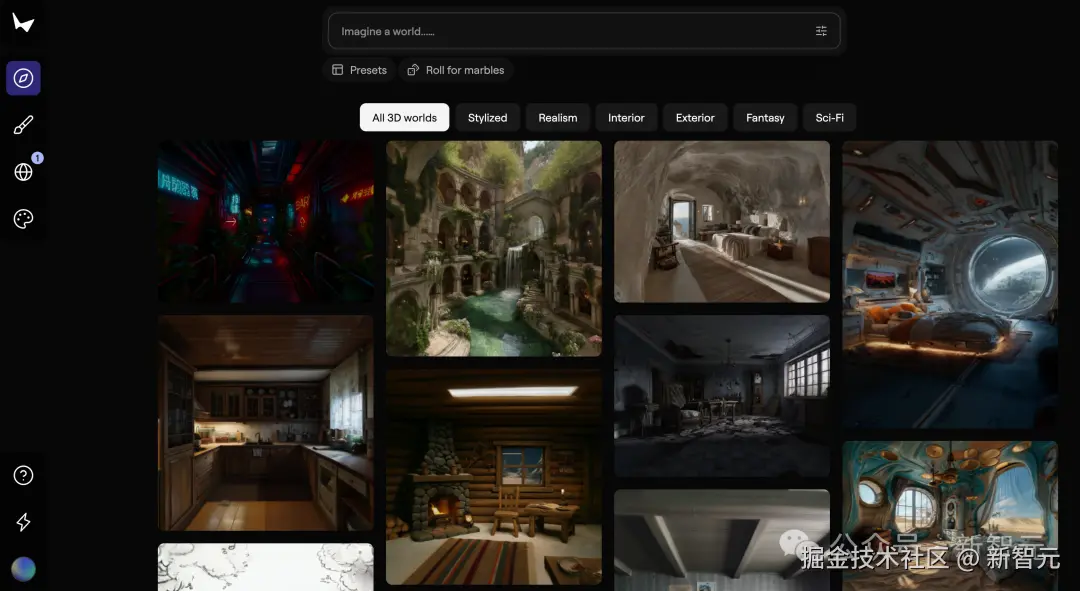Open the cave bedroom world thumbnail
The height and width of the screenshot is (591, 1080).
(722, 222)
